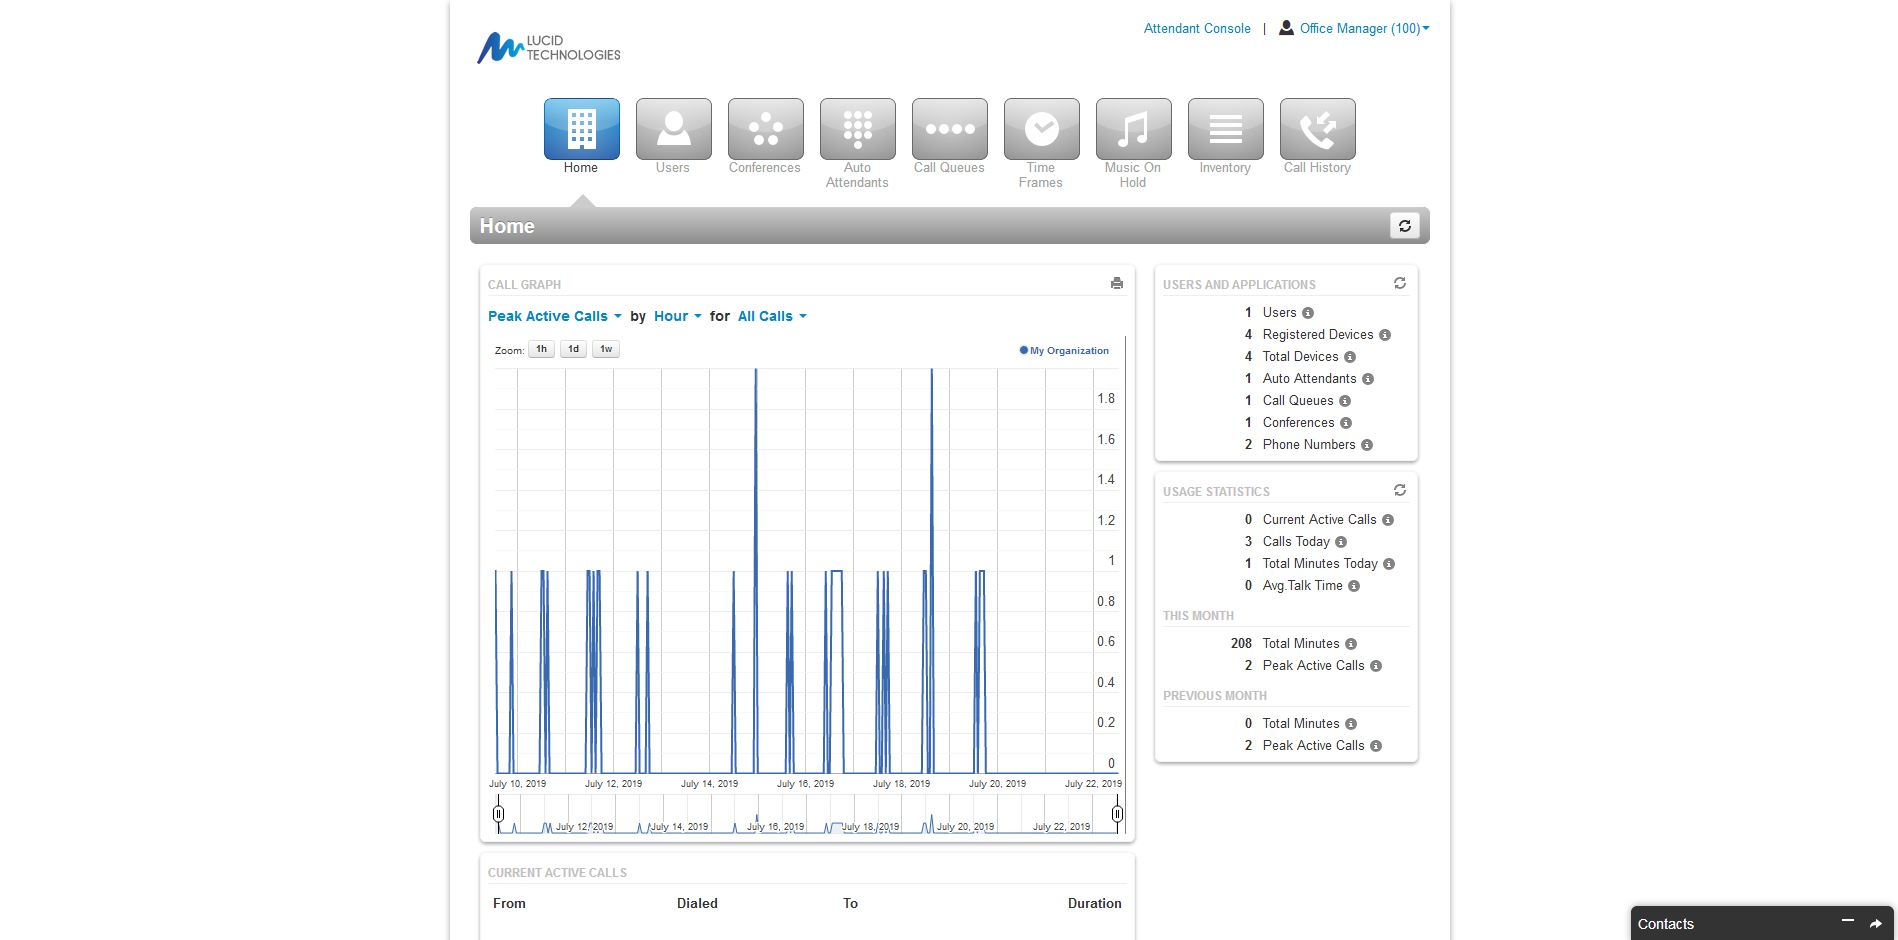Click the right range handle of graph navigator
Image resolution: width=1898 pixels, height=940 pixels.
pos(1117,814)
